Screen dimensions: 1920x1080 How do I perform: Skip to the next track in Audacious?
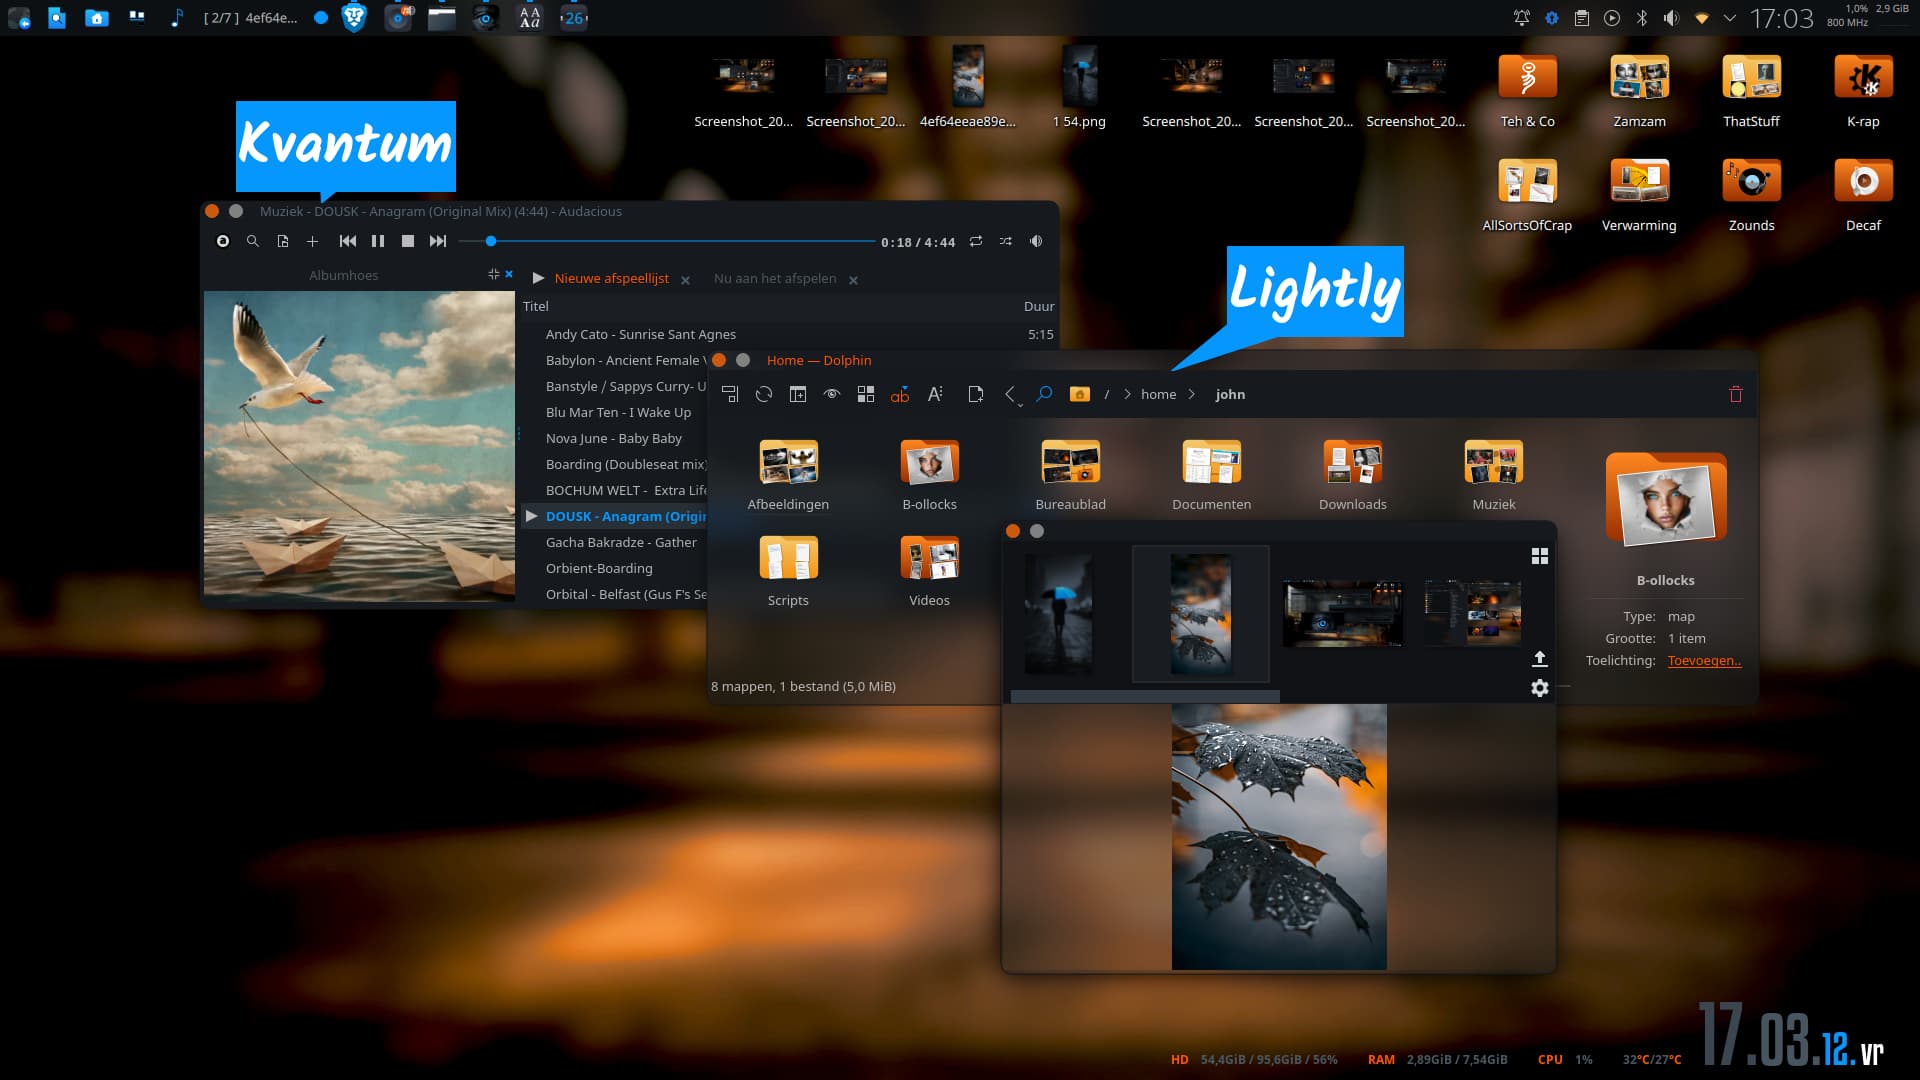pos(438,241)
